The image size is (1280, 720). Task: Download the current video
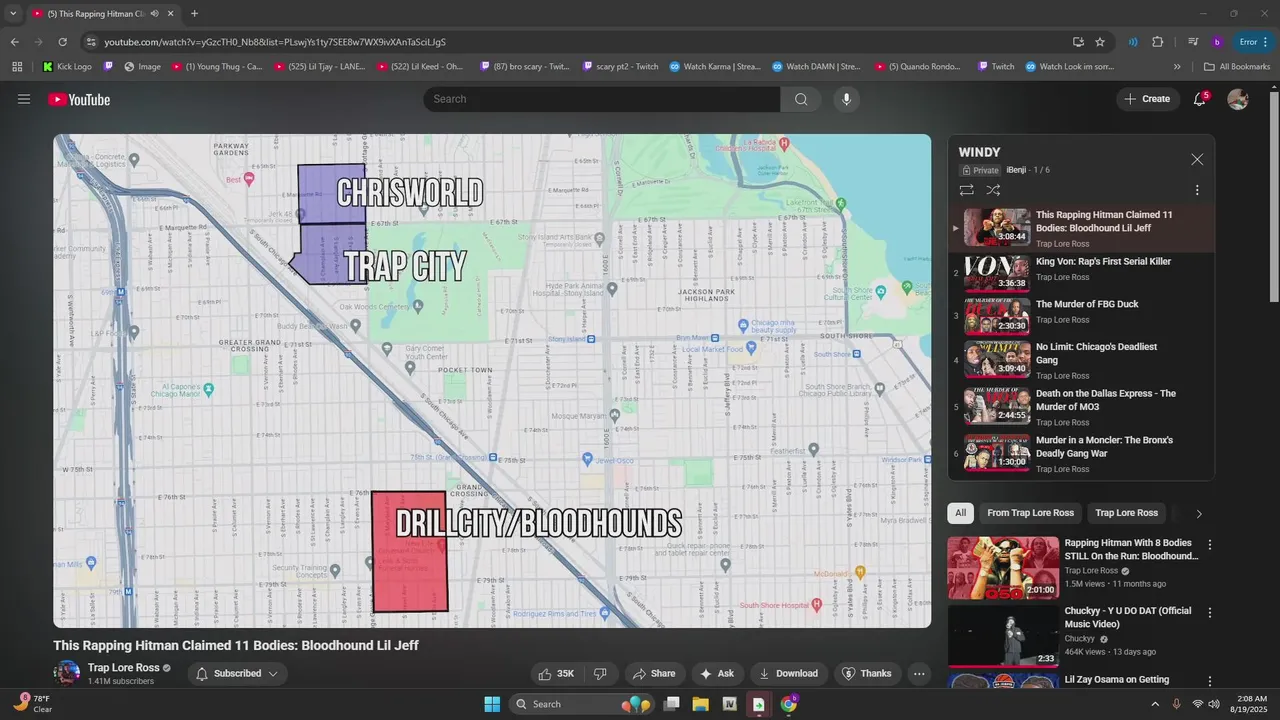pos(789,673)
